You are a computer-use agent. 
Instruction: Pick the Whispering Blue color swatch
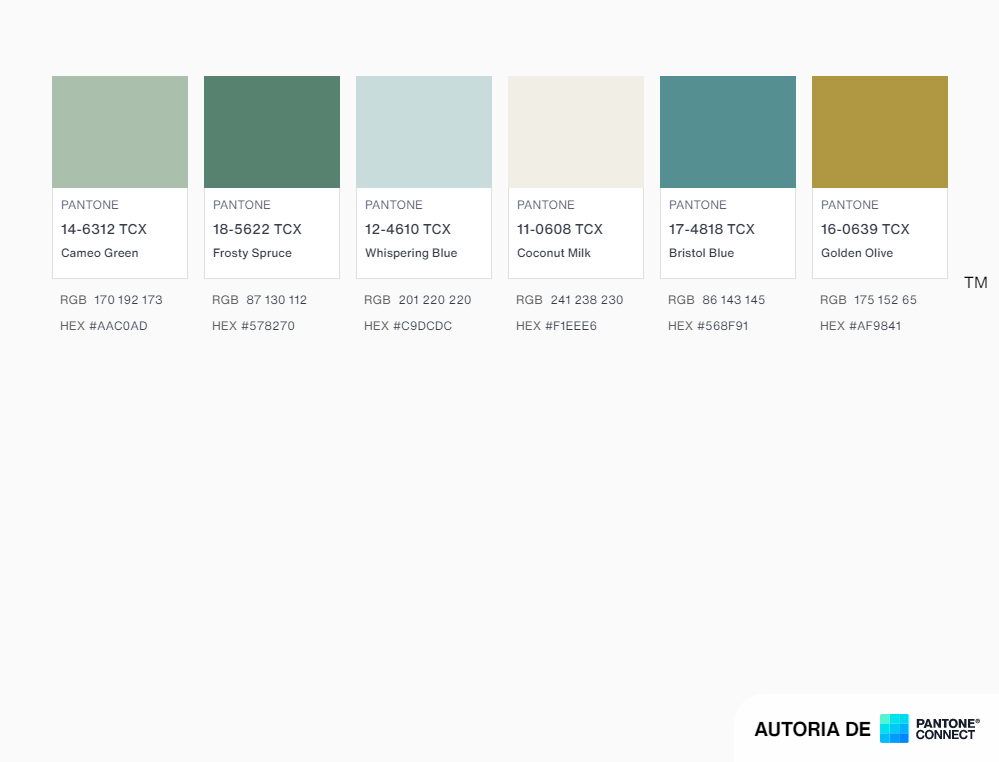(x=424, y=132)
